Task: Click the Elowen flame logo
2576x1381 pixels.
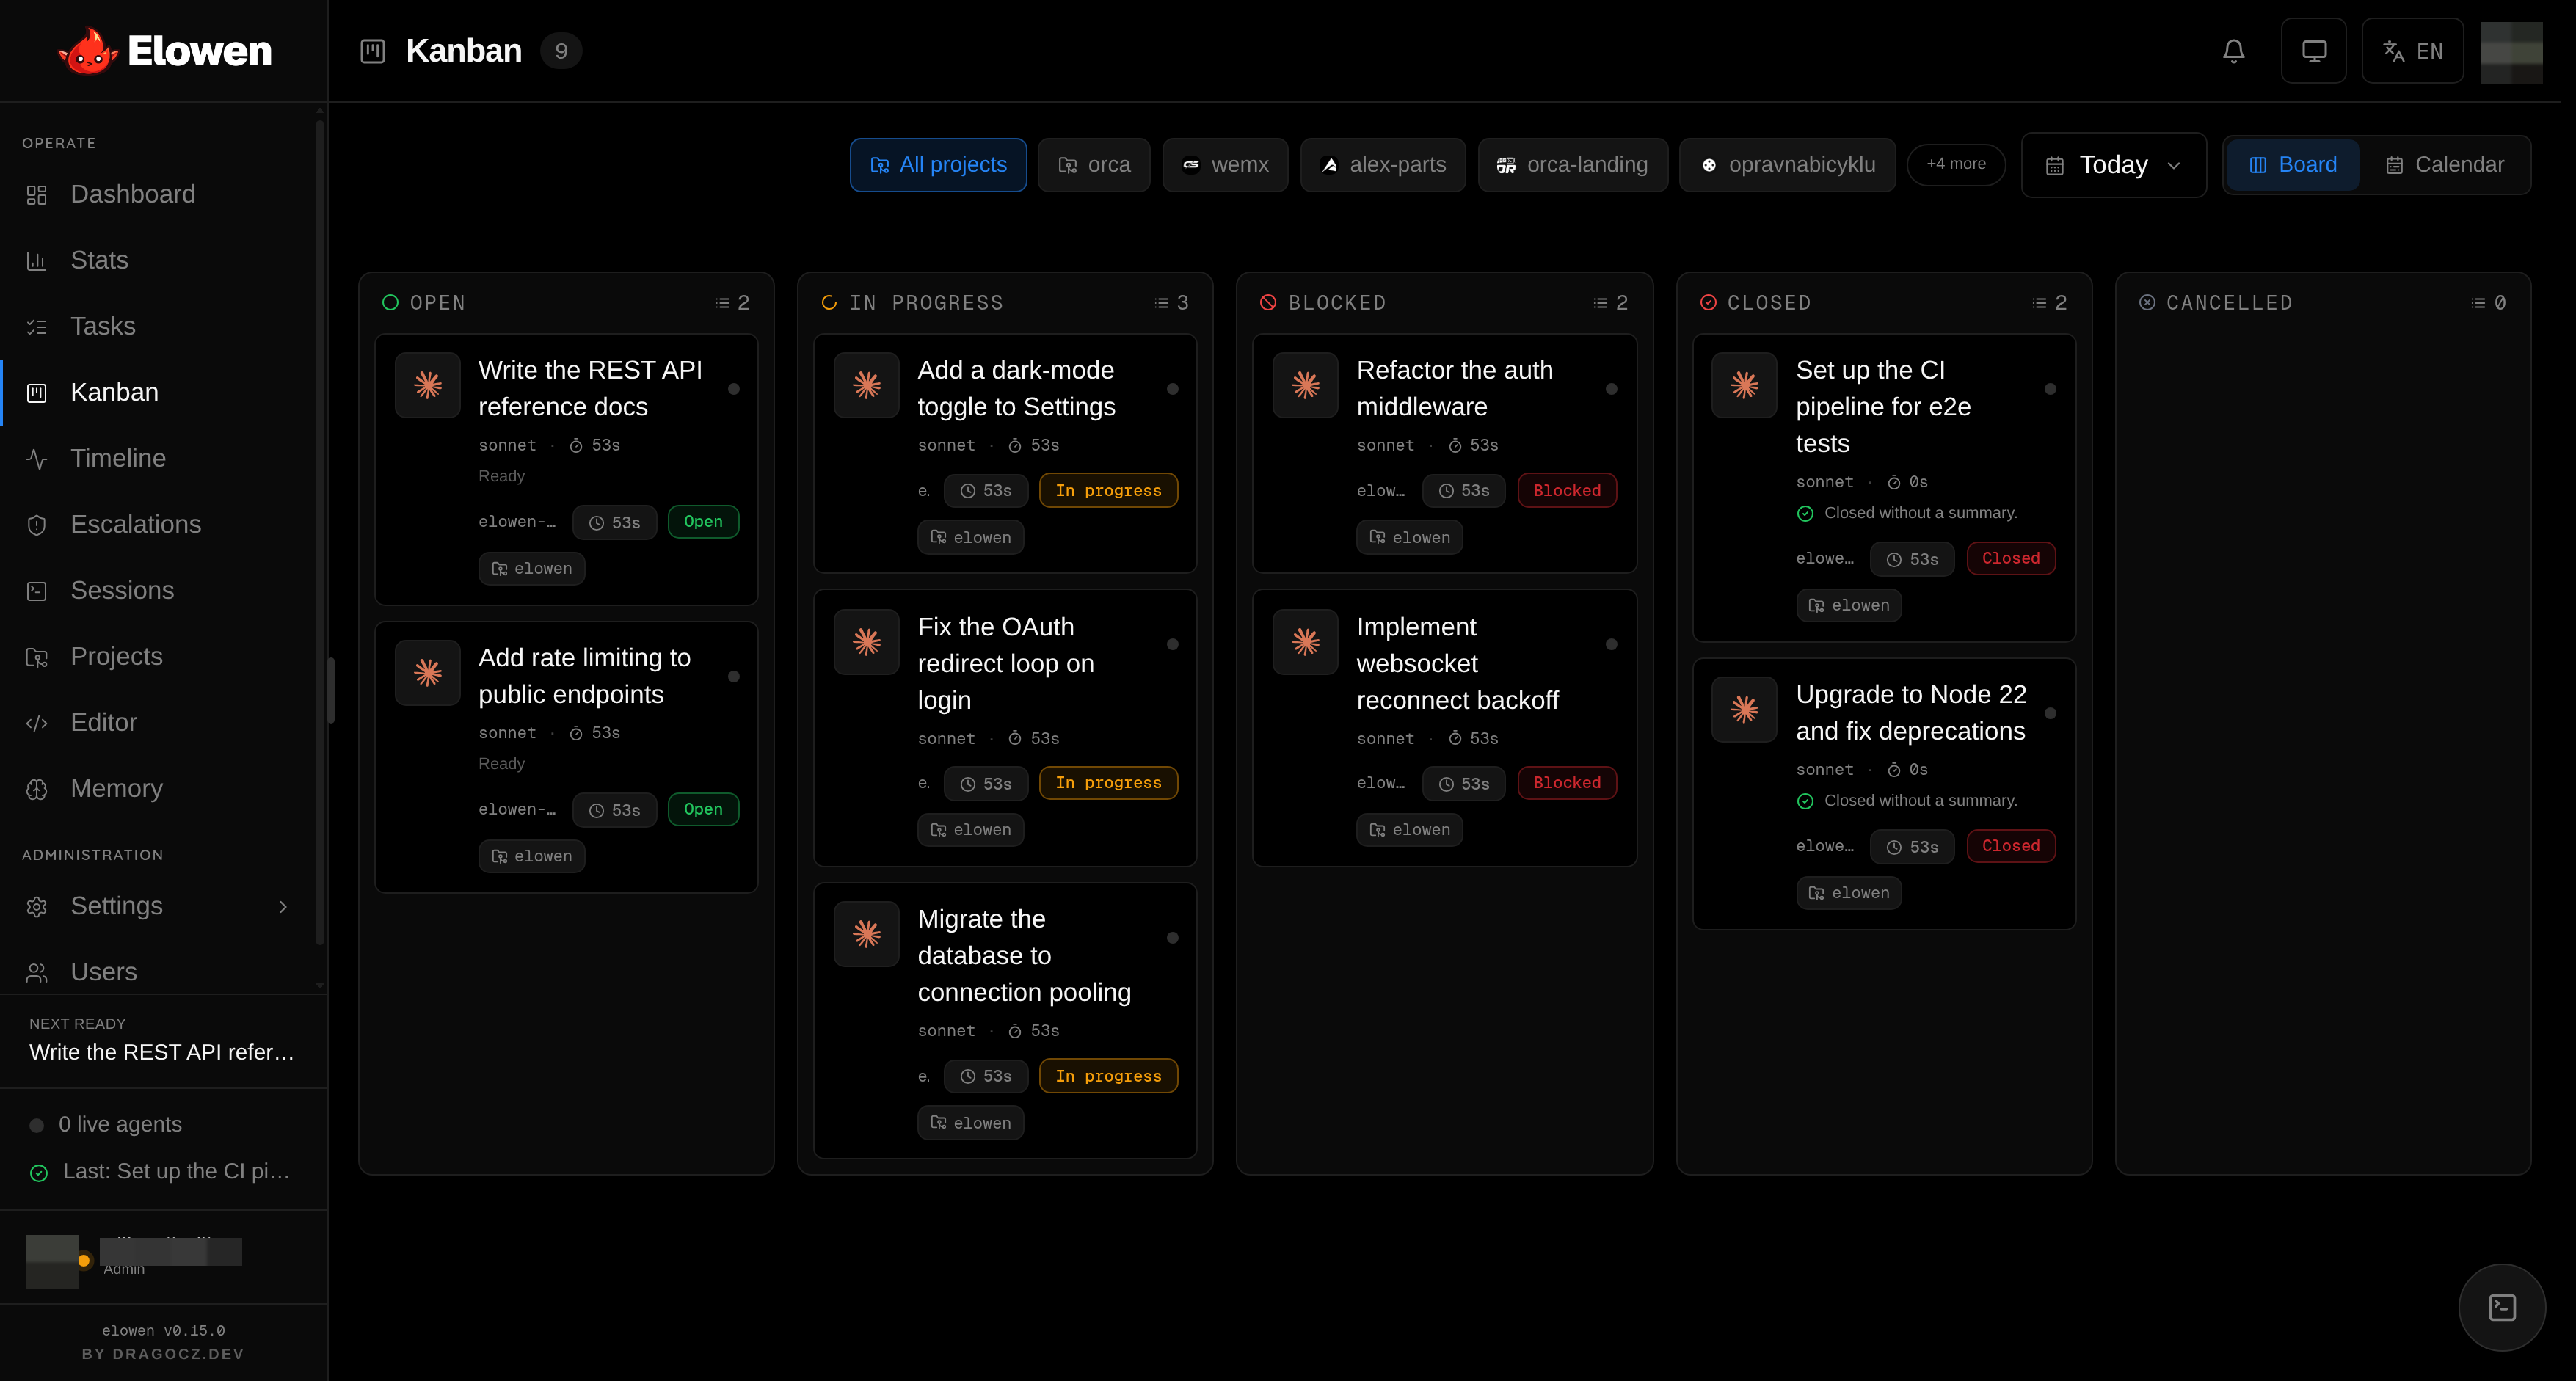Action: (88, 51)
